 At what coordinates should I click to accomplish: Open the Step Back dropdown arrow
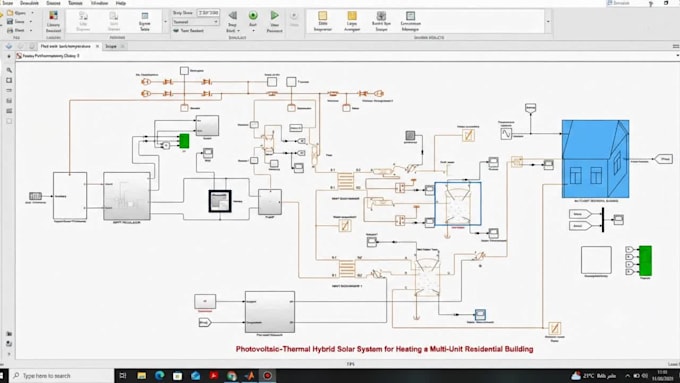pos(239,31)
